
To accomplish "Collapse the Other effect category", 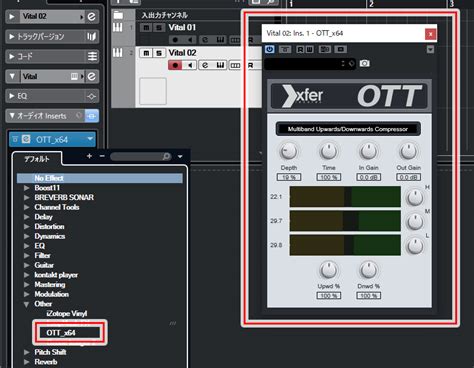I will point(26,304).
